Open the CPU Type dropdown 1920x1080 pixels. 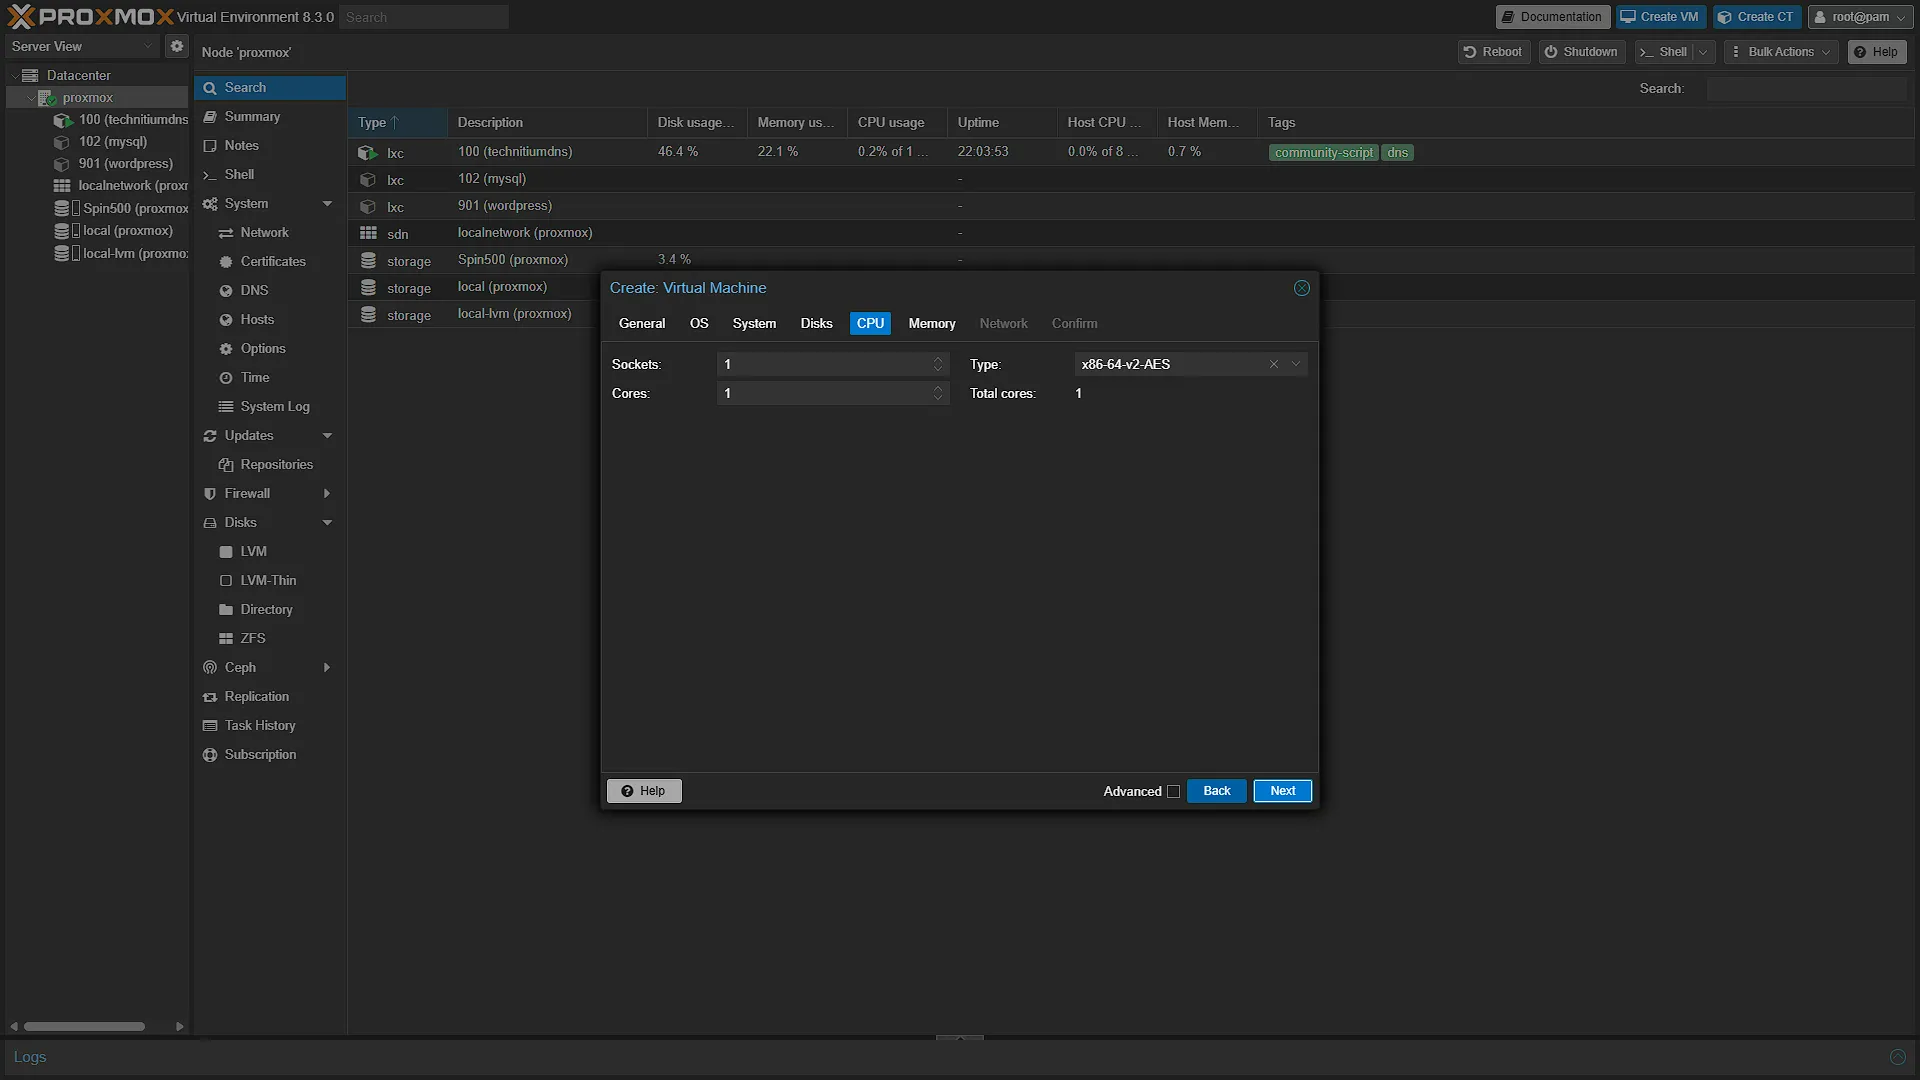(x=1296, y=364)
